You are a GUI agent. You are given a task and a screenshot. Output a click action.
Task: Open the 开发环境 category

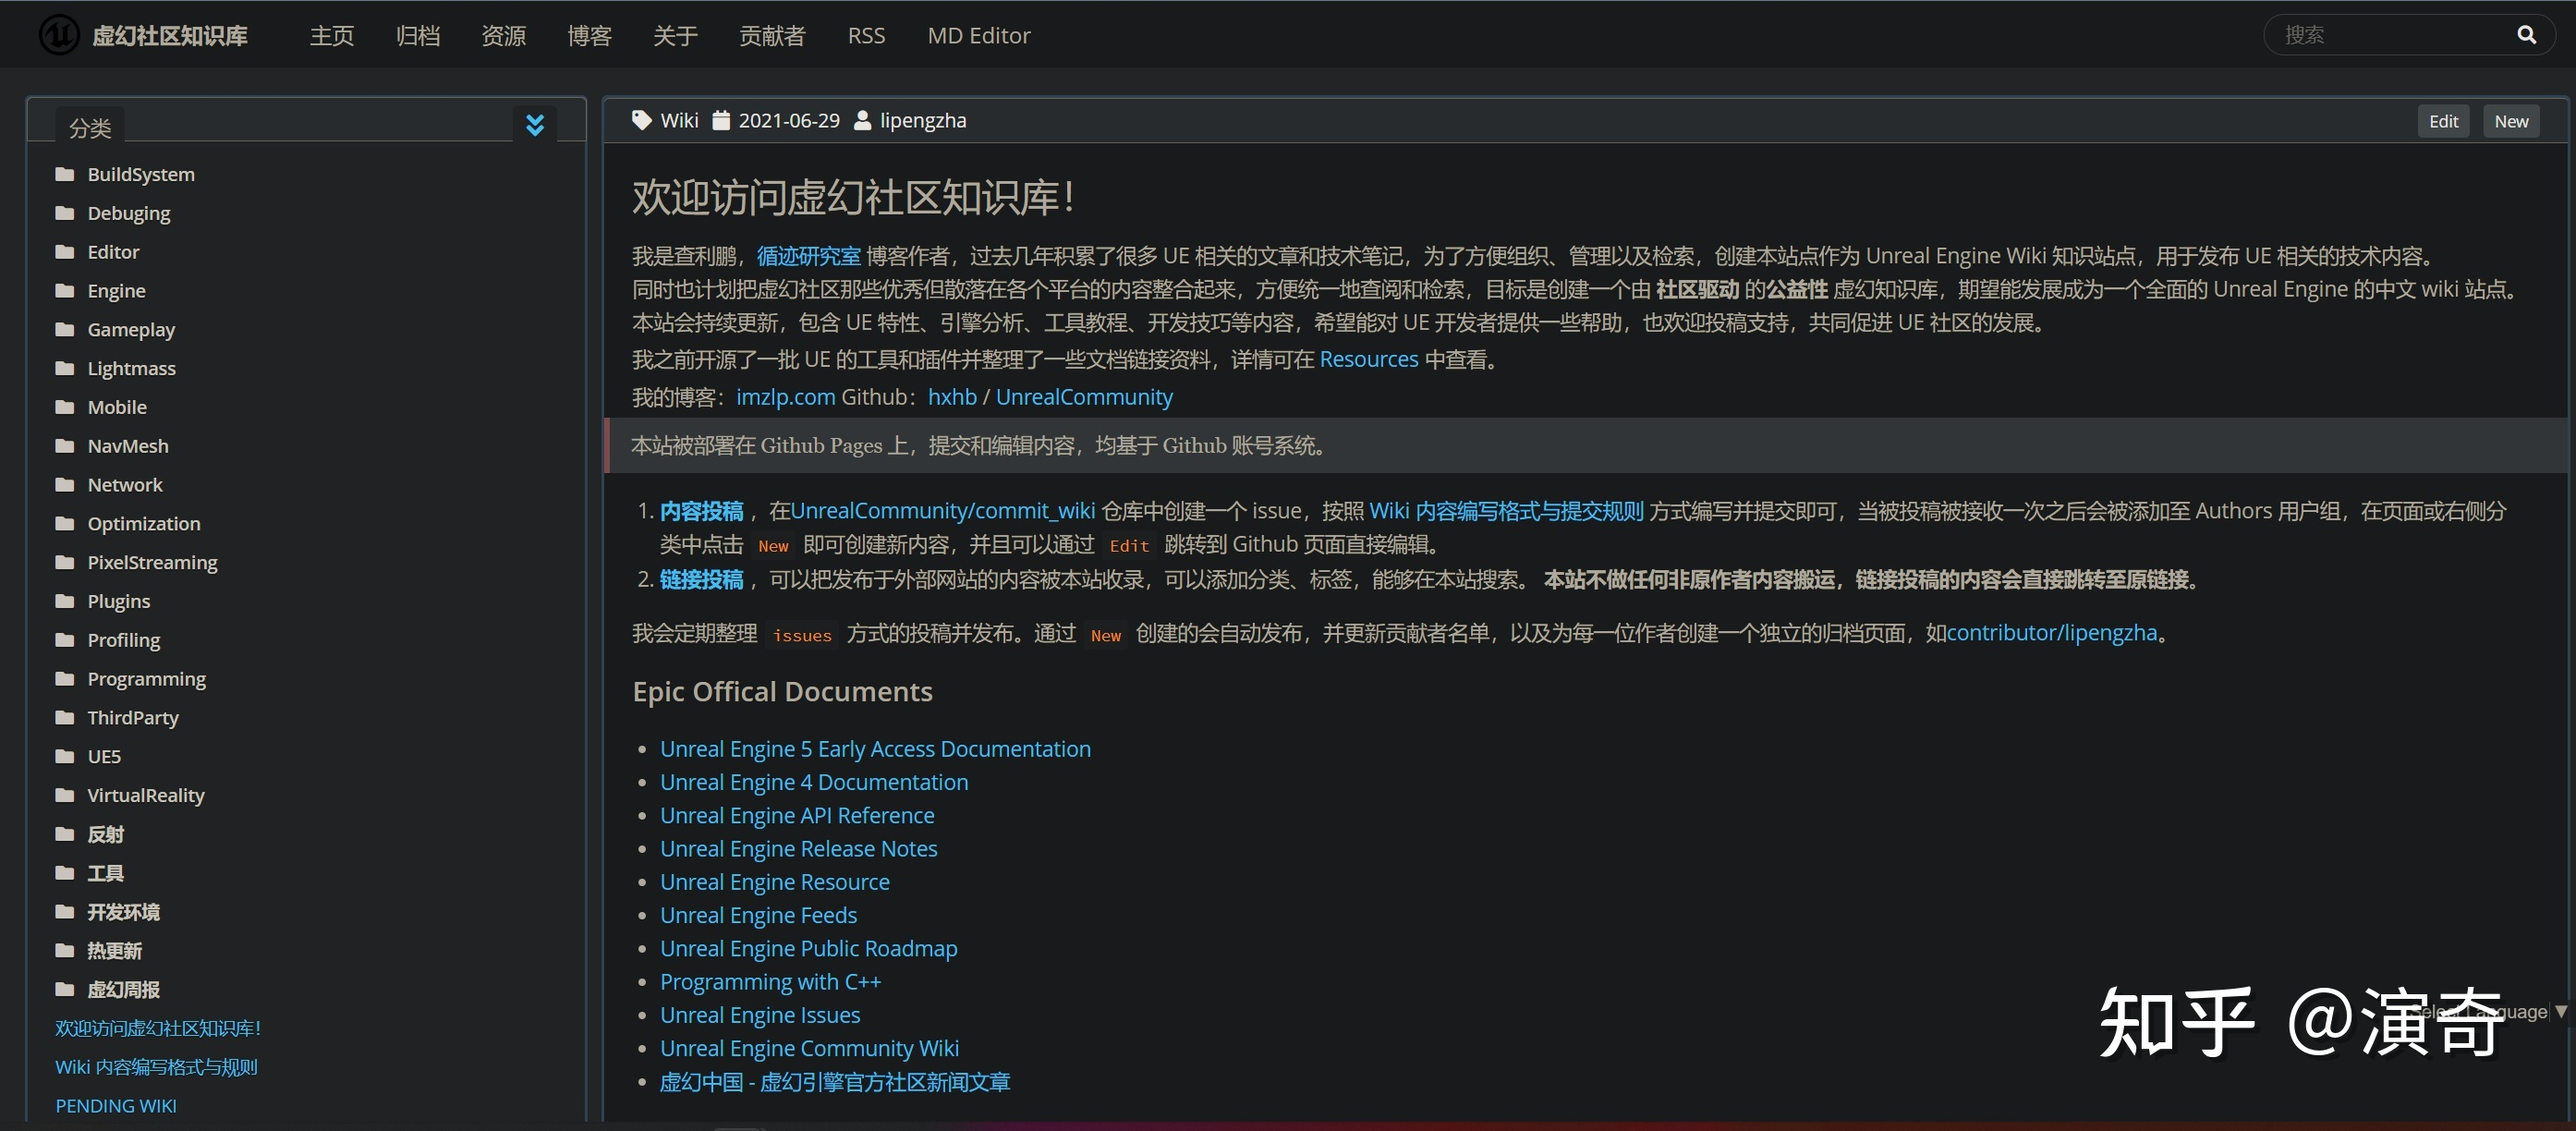pyautogui.click(x=123, y=912)
